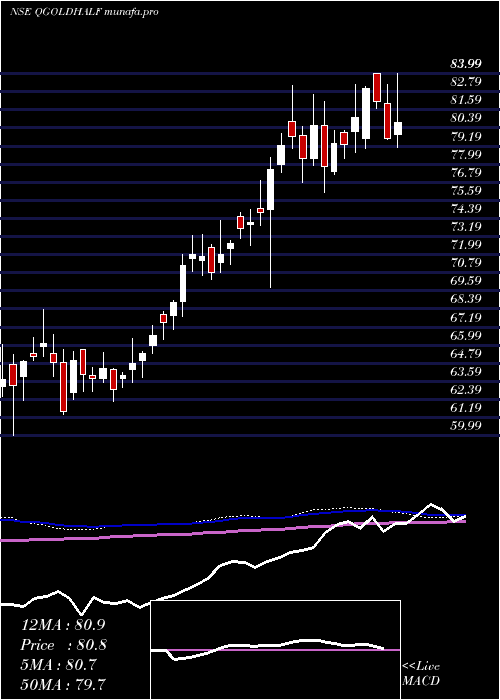Select the 68.39 price axis label
Image resolution: width=500 pixels, height=700 pixels.
(x=466, y=299)
